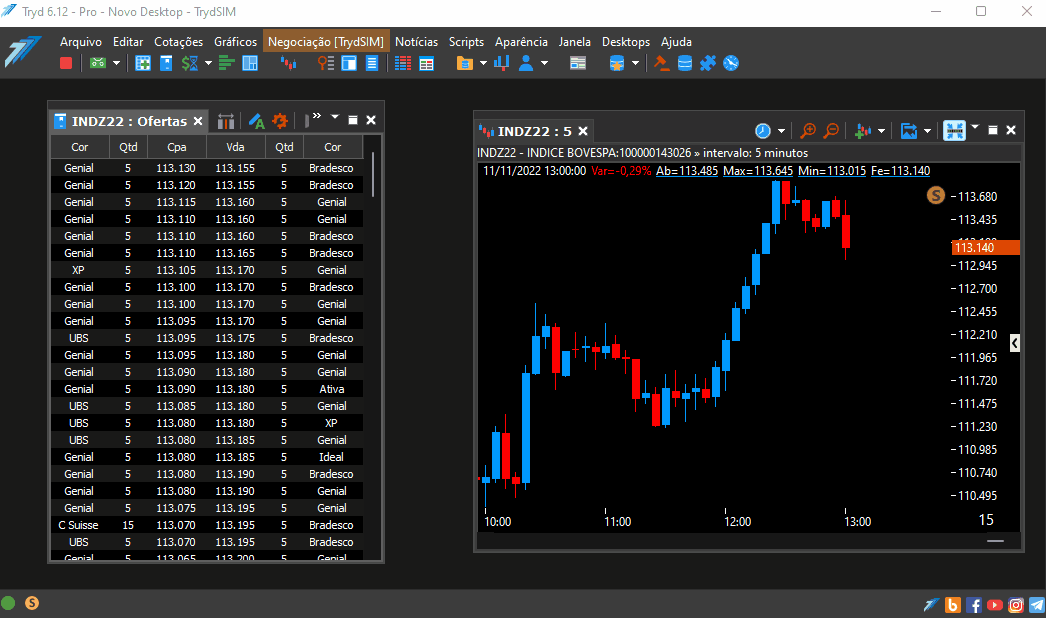Click the Telegram icon in status bar
1046x618 pixels.
1037,605
